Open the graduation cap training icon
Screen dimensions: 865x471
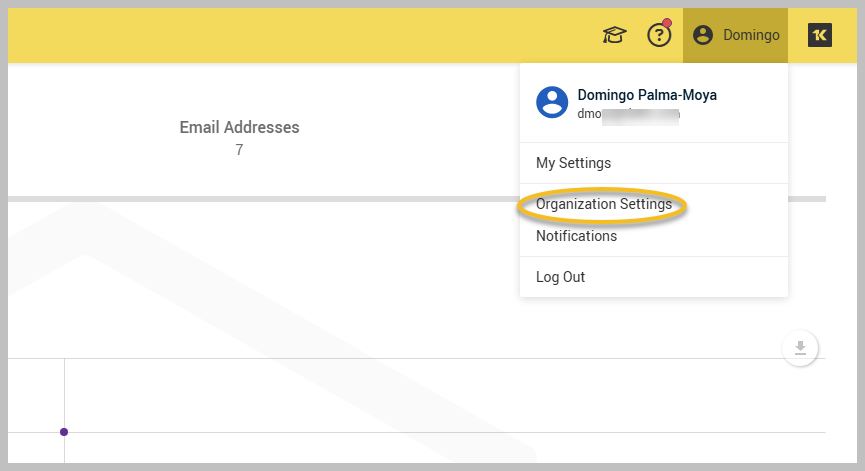coord(613,36)
